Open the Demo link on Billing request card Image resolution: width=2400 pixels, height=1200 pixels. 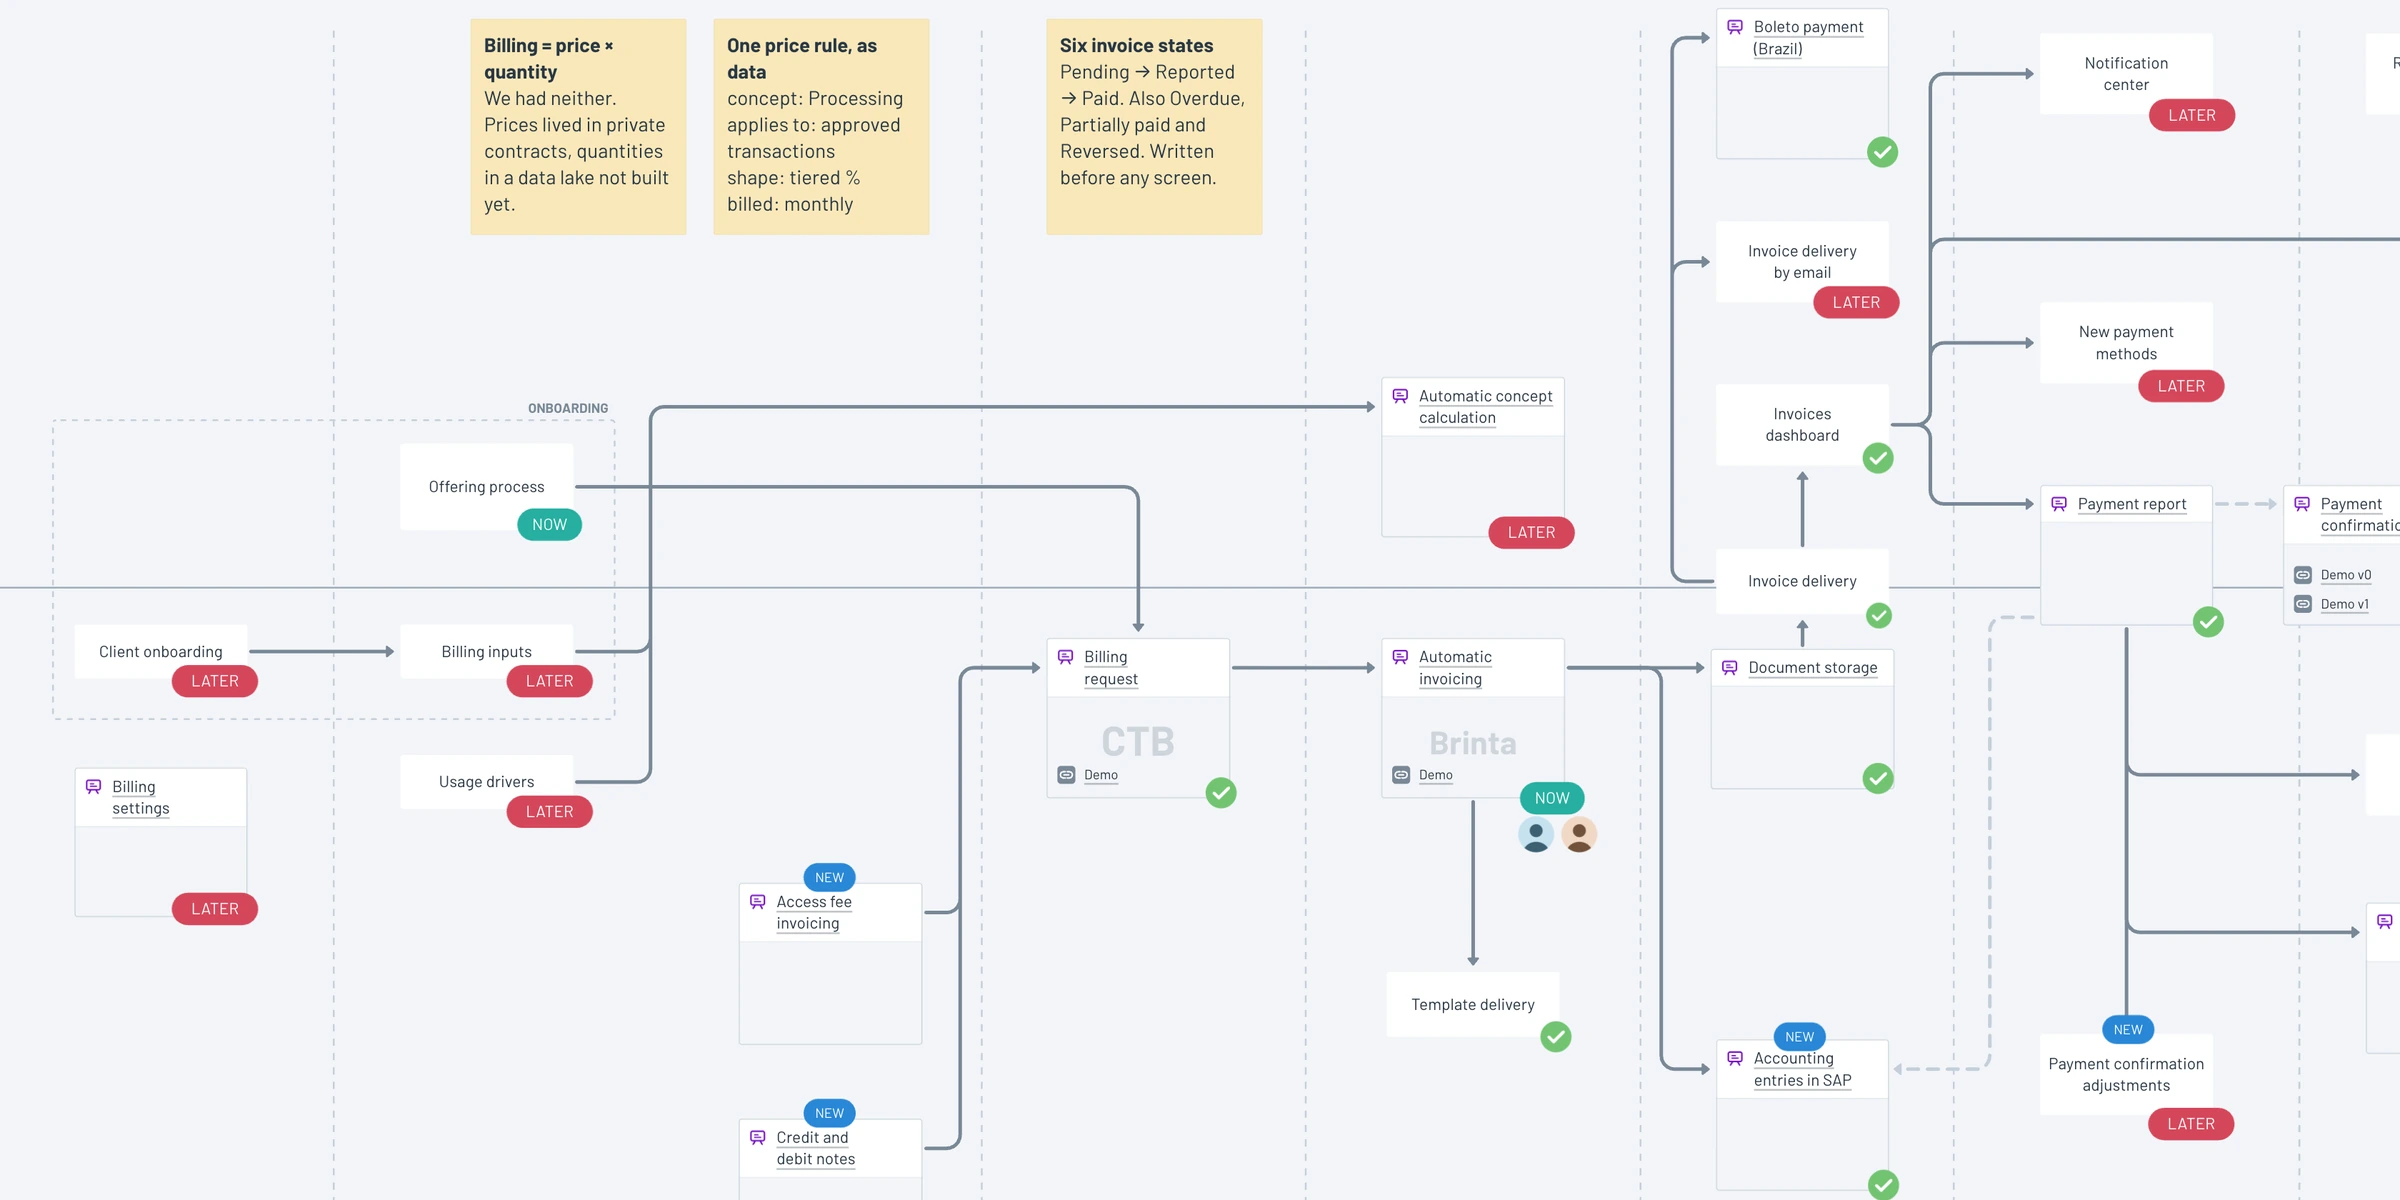(x=1101, y=775)
